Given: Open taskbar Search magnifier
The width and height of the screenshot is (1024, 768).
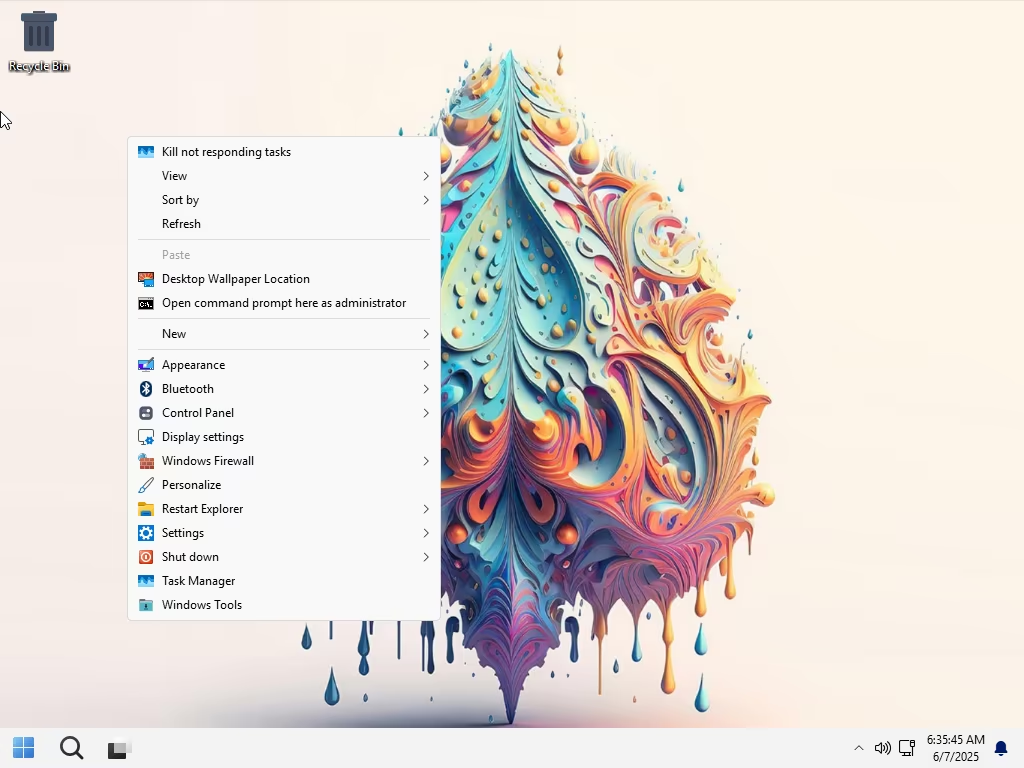Looking at the screenshot, I should pyautogui.click(x=71, y=748).
